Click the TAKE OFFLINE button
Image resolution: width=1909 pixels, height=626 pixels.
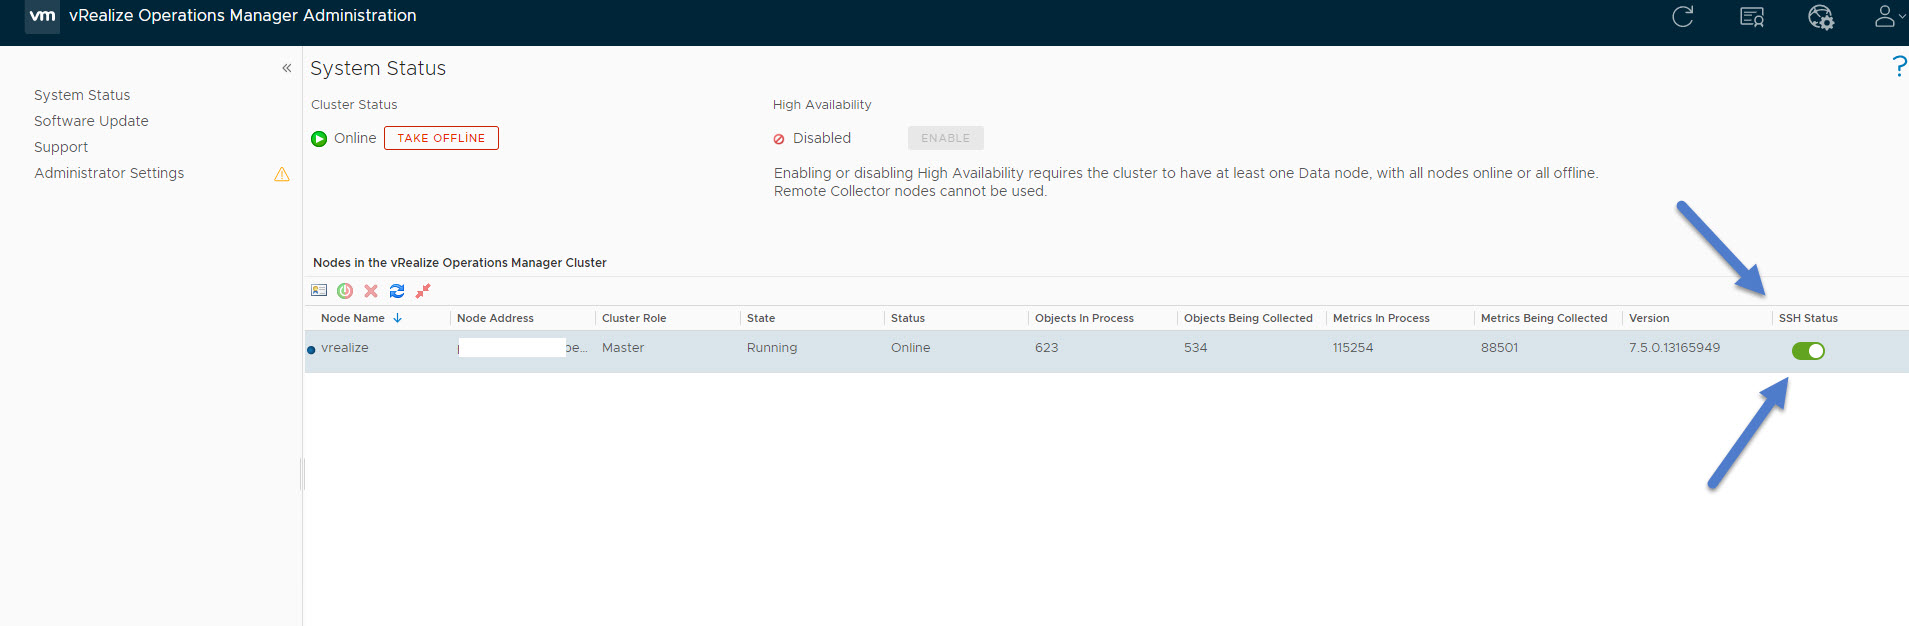(441, 138)
